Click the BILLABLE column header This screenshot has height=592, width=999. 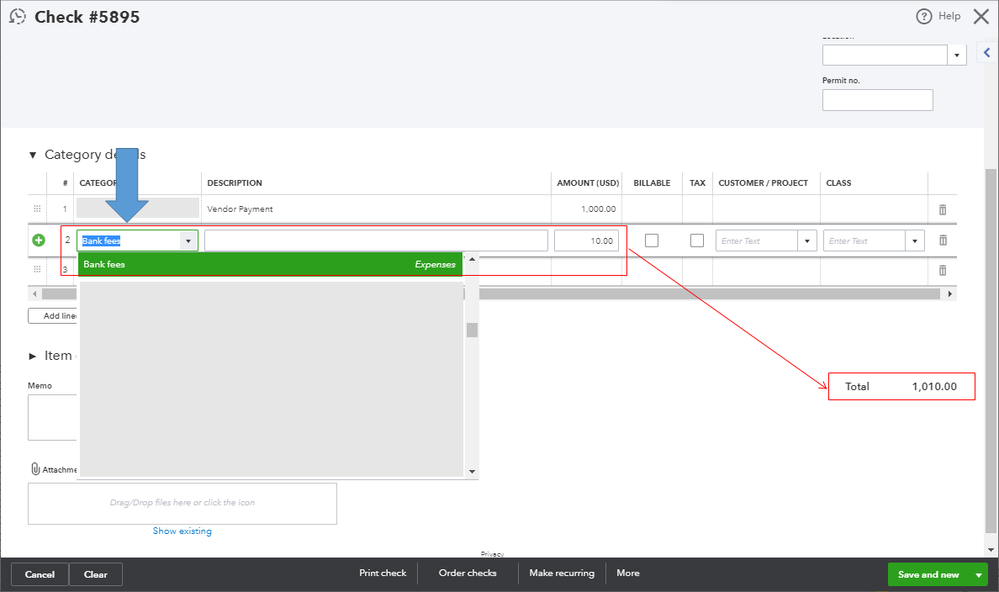coord(651,183)
